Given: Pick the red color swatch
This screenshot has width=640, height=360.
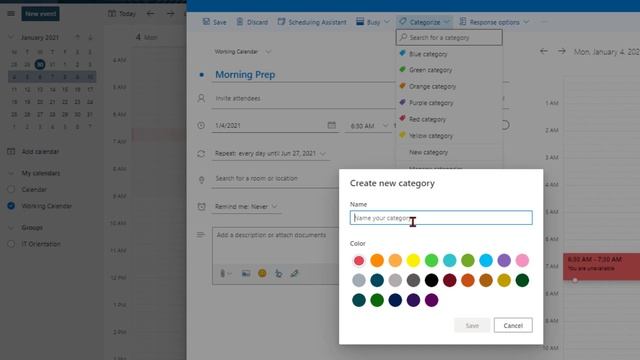Looking at the screenshot, I should (359, 260).
